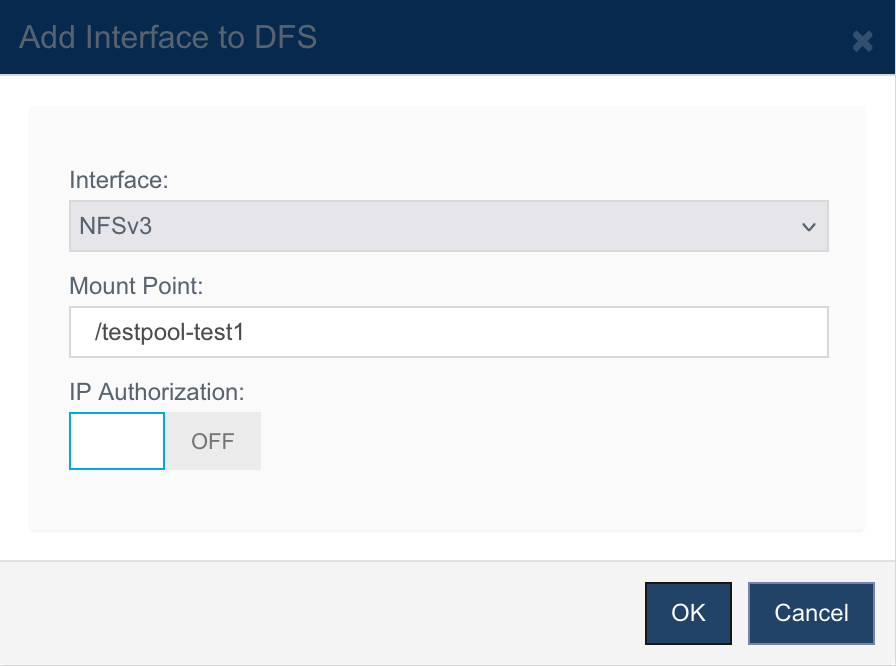Click the Mount Point: field label
Screen dimensions: 896x666
coord(136,286)
